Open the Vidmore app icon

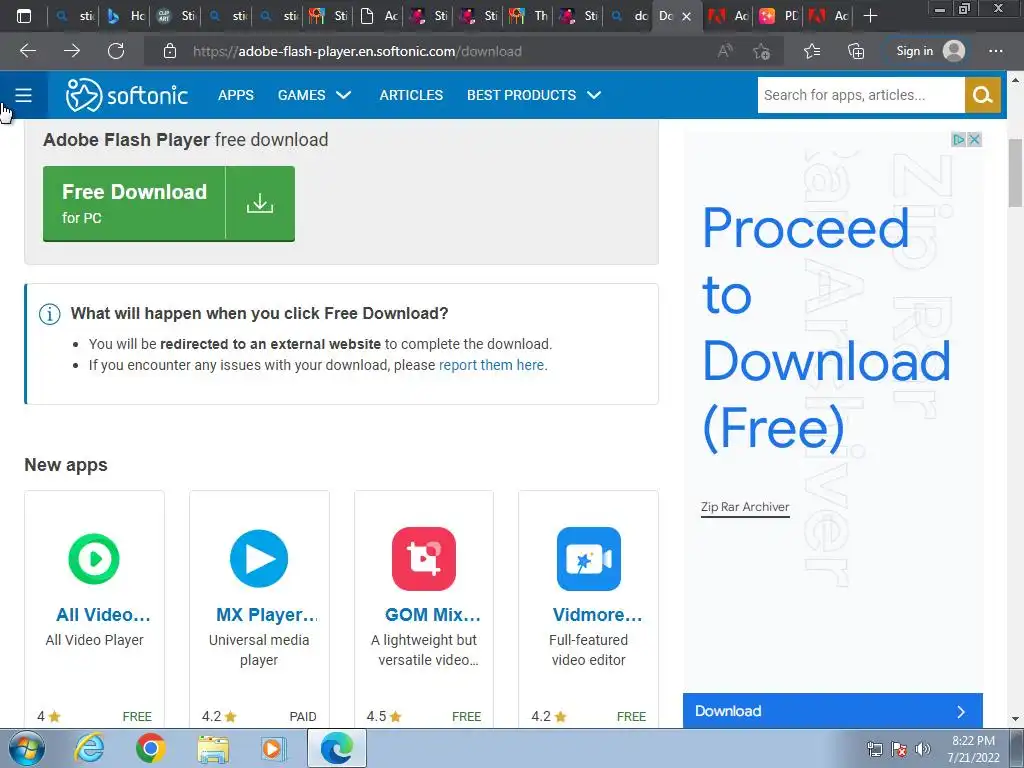click(x=588, y=559)
